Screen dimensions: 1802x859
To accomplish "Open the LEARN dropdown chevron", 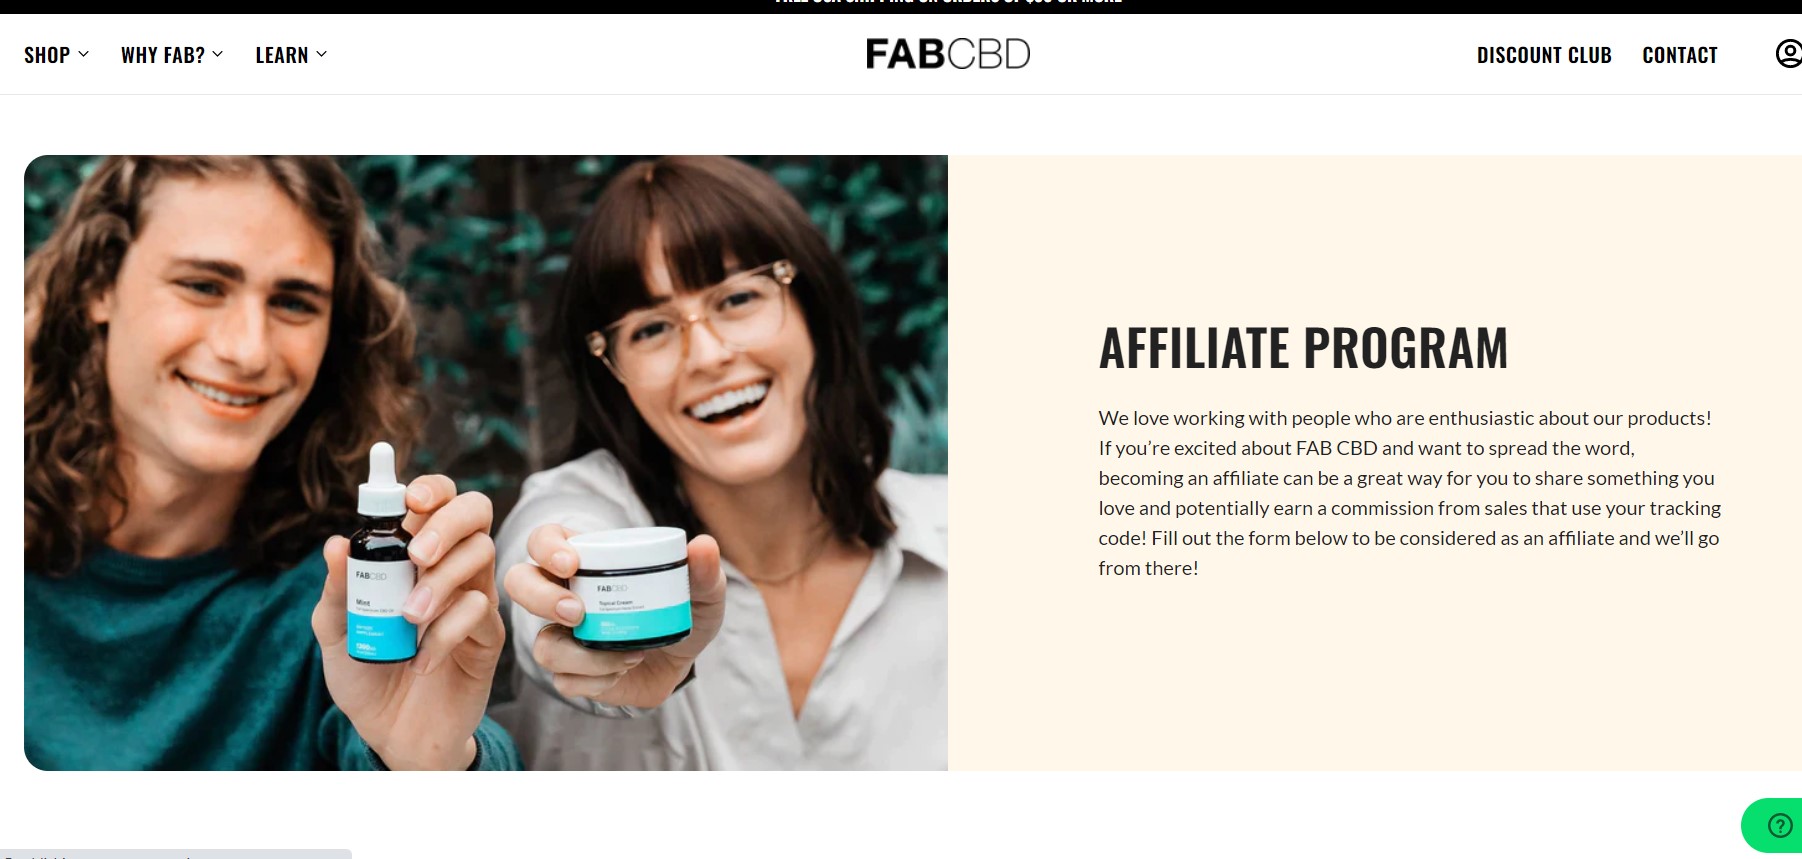I will 322,54.
